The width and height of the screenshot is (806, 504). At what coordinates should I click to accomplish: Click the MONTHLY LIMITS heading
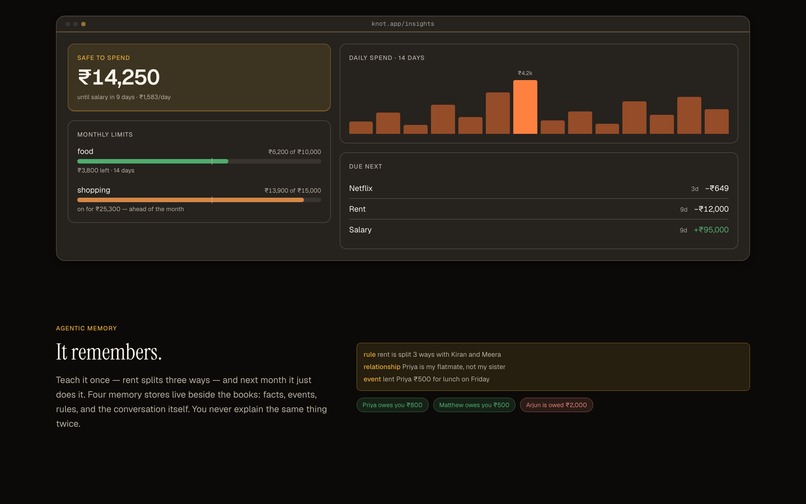click(x=105, y=134)
